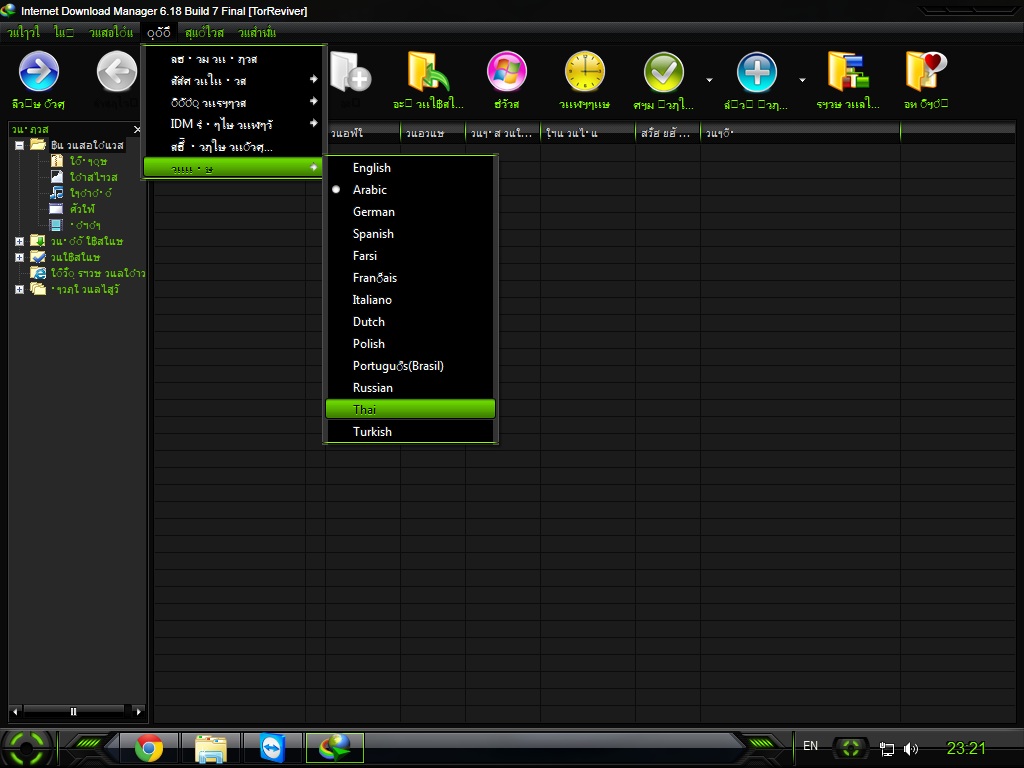Viewport: 1024px width, 768px height.
Task: Open second menu entry's submenu arrow
Action: 313,80
